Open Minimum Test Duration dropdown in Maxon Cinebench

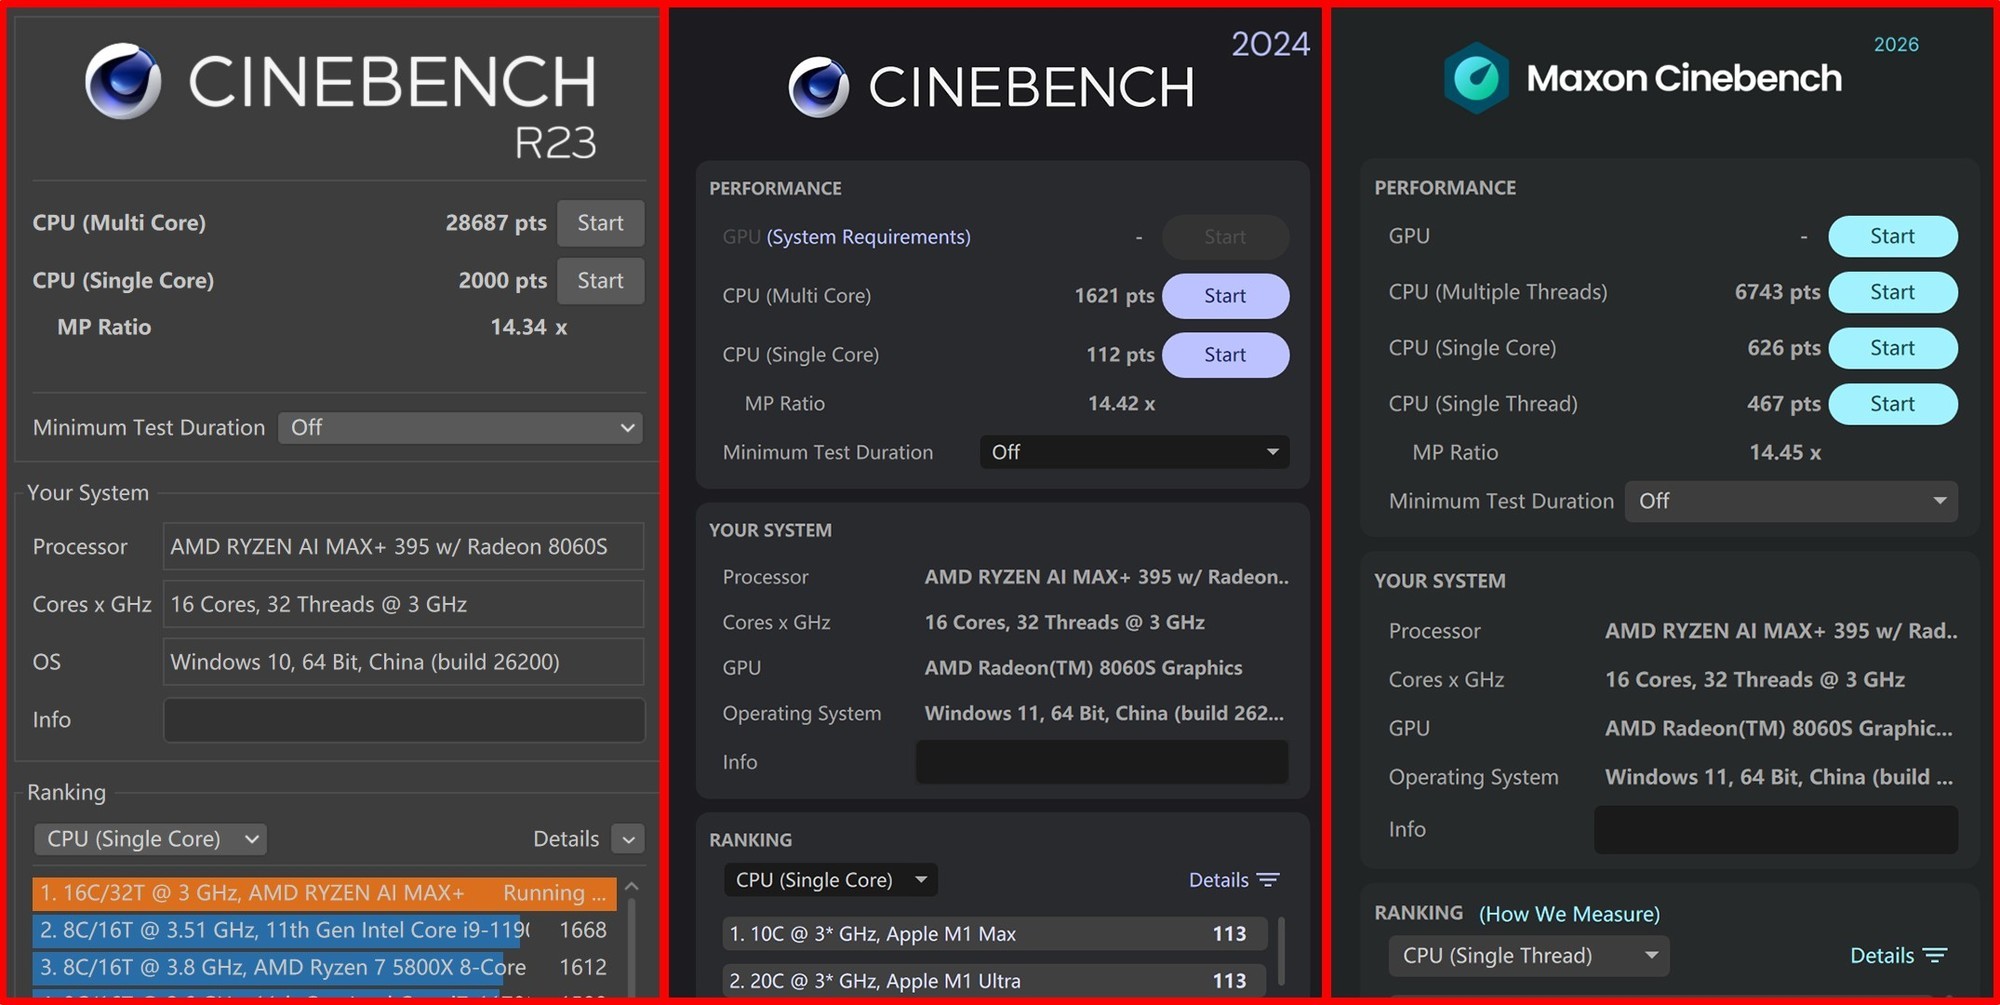pyautogui.click(x=1790, y=501)
